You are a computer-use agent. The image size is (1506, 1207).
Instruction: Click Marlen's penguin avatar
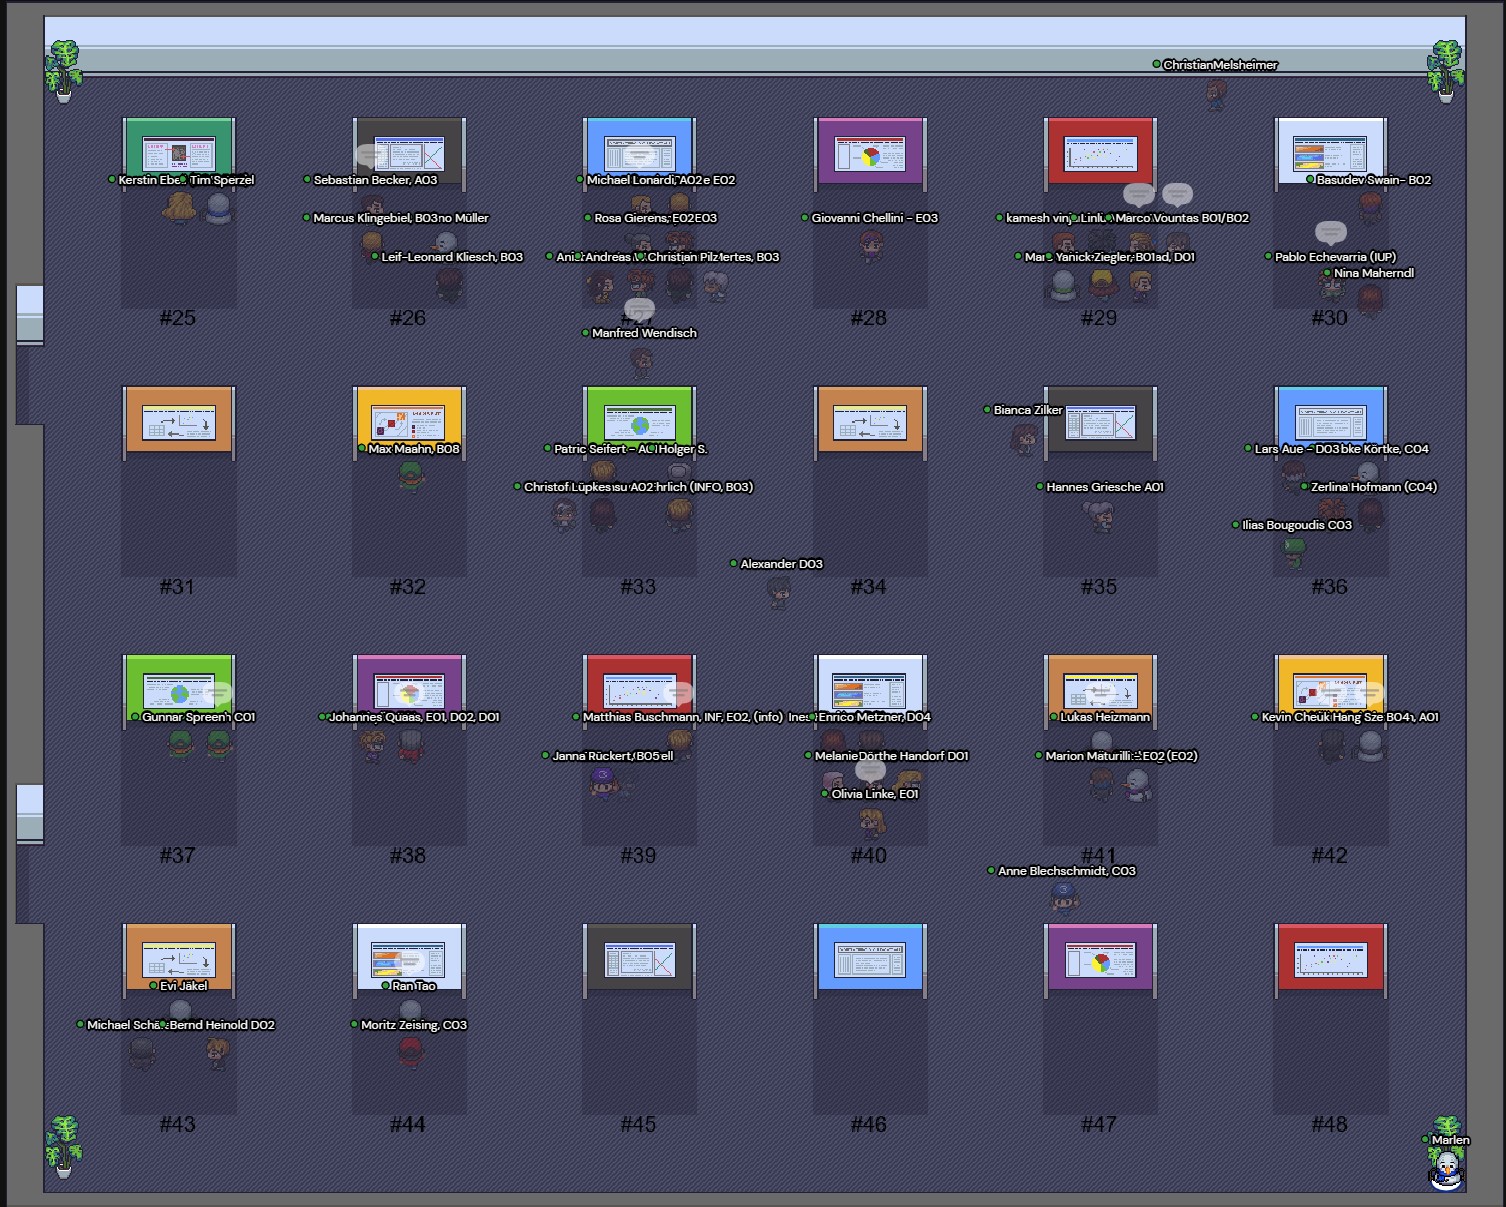1445,1169
